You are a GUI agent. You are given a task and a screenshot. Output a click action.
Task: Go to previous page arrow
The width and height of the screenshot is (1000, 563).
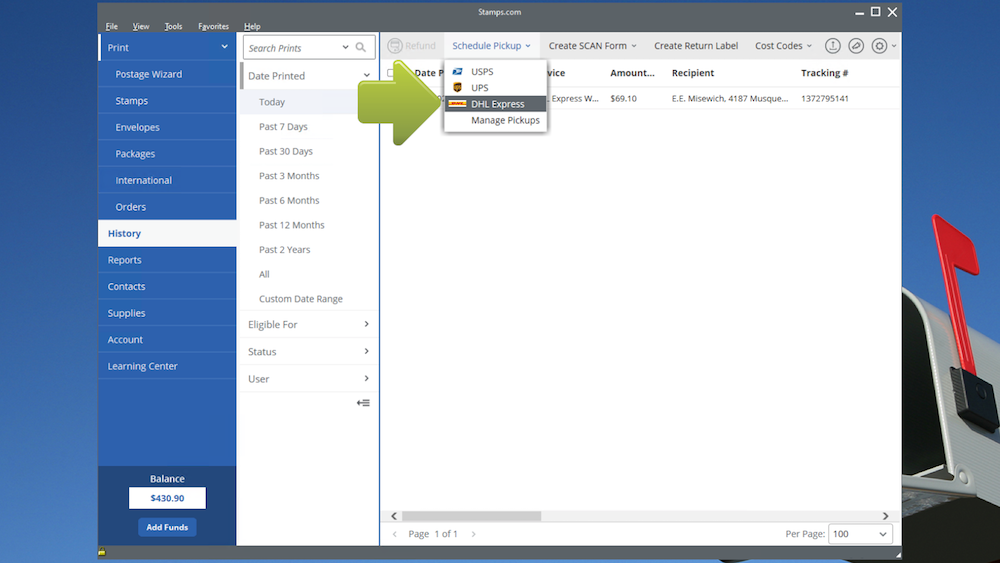395,534
